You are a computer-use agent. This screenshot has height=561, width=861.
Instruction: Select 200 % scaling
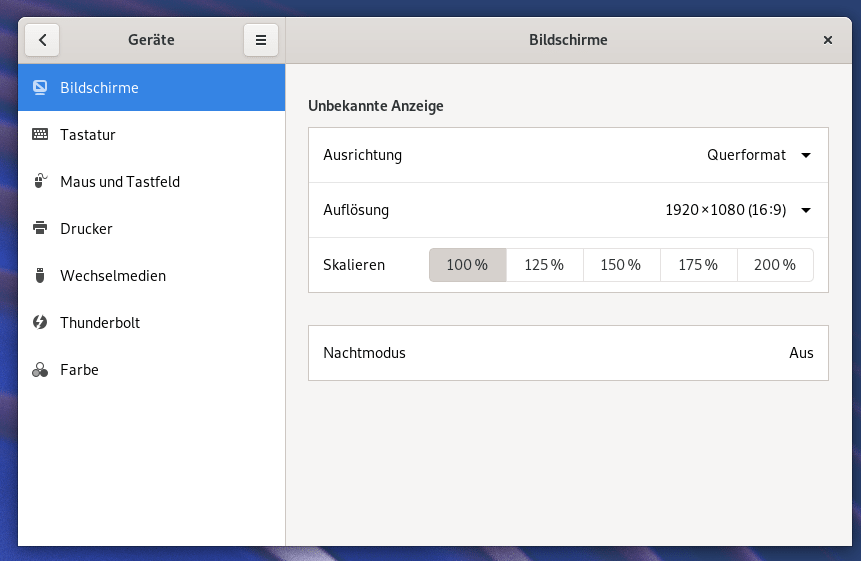click(x=775, y=265)
